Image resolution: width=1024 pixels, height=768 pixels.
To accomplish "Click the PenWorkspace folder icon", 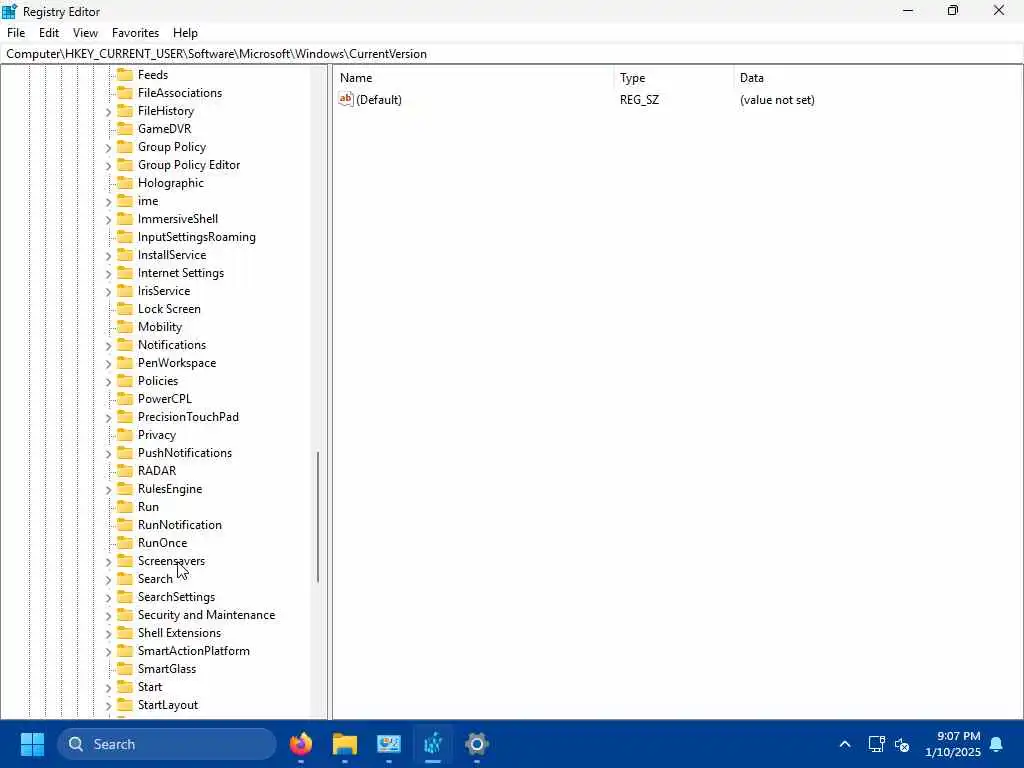I will point(125,362).
